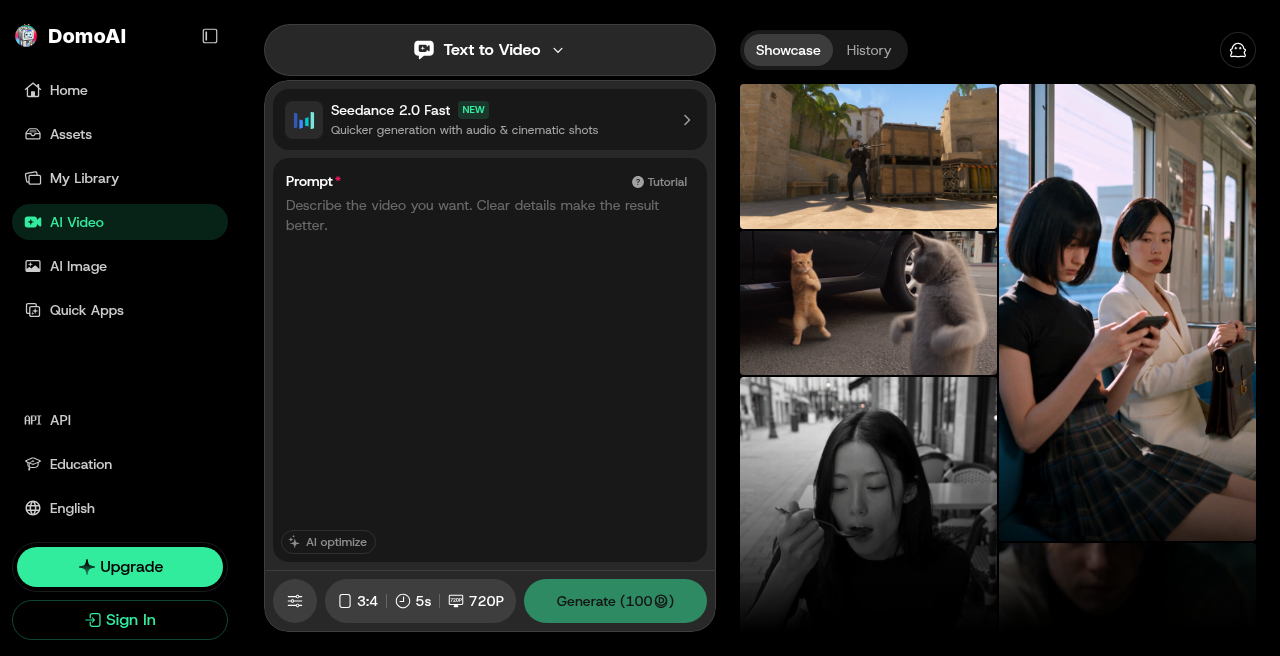Click the globe language icon
Image resolution: width=1280 pixels, height=656 pixels.
[x=33, y=508]
